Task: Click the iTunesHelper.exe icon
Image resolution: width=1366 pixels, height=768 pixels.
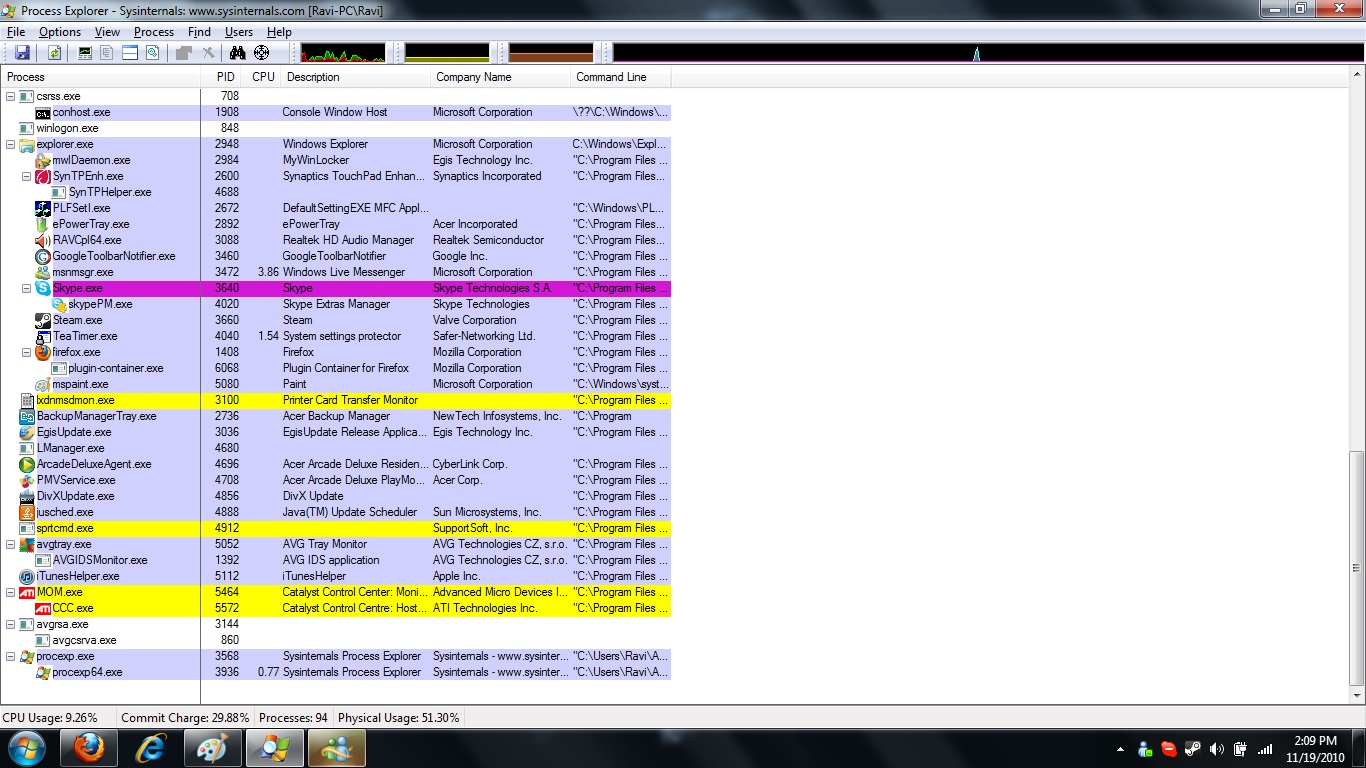Action: pos(27,576)
